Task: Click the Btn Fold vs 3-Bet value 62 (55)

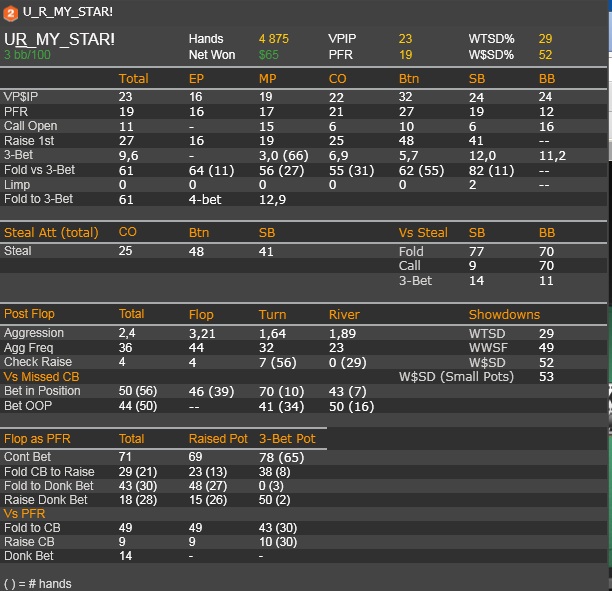Action: pyautogui.click(x=422, y=170)
